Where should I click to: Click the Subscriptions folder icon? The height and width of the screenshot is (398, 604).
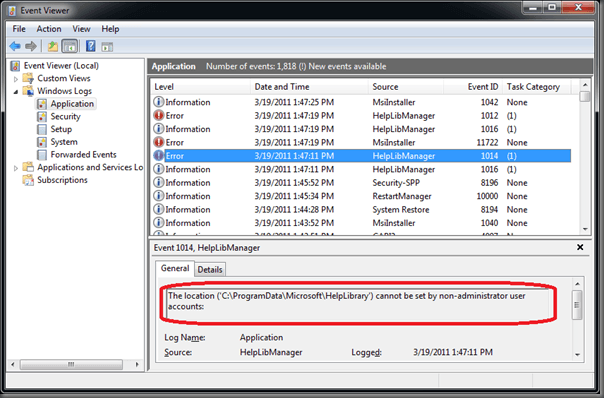(x=28, y=180)
